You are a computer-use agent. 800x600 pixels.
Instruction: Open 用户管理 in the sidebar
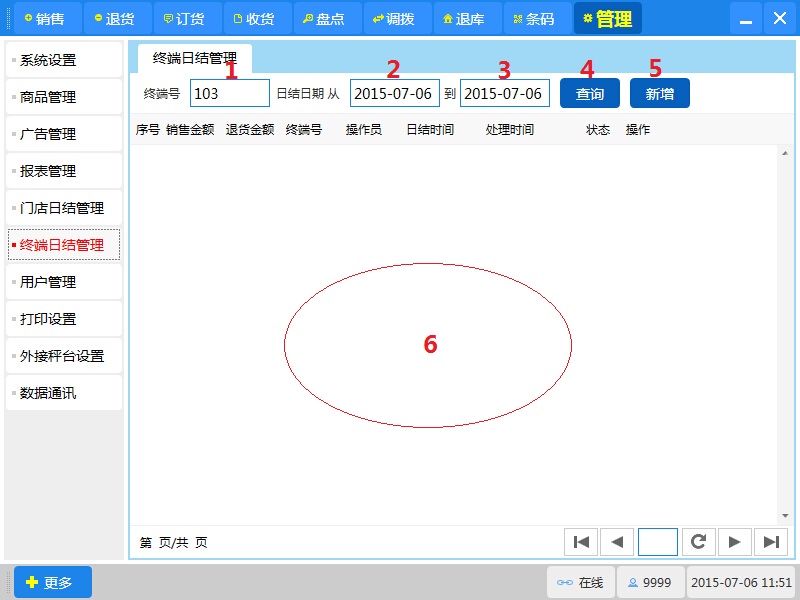[x=64, y=282]
